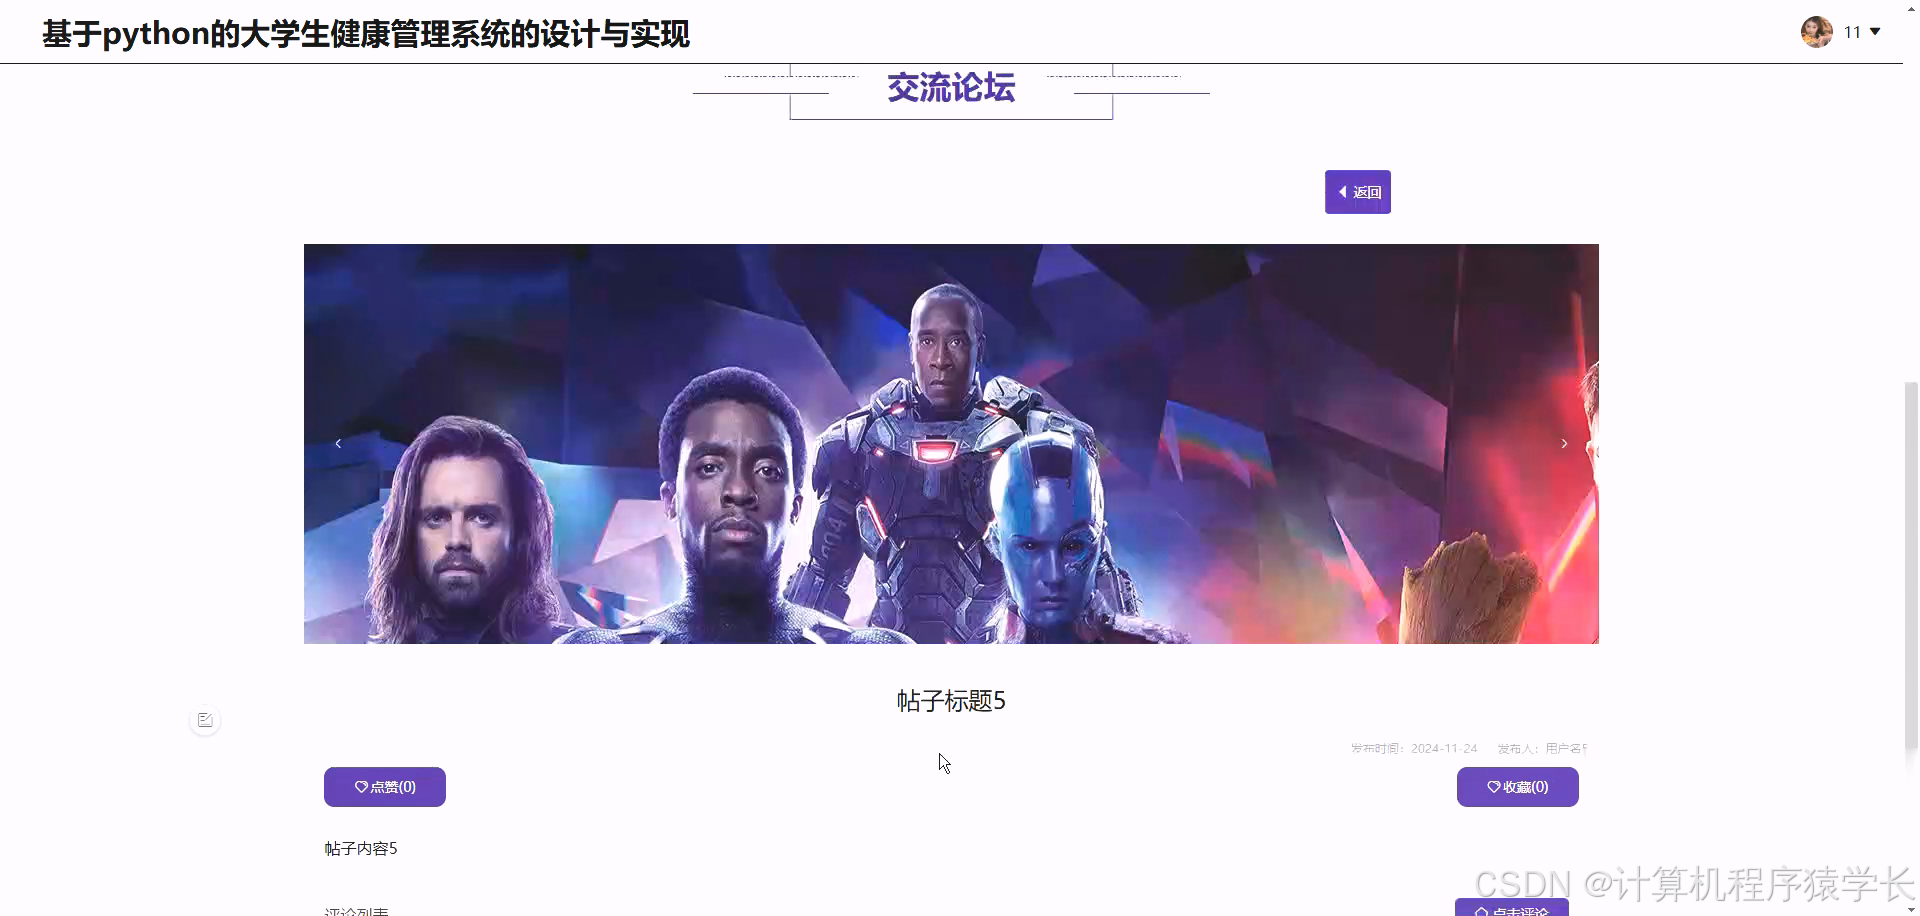Click the post content text 帖子内容5
Screen dimensions: 1920x916
[x=361, y=848]
